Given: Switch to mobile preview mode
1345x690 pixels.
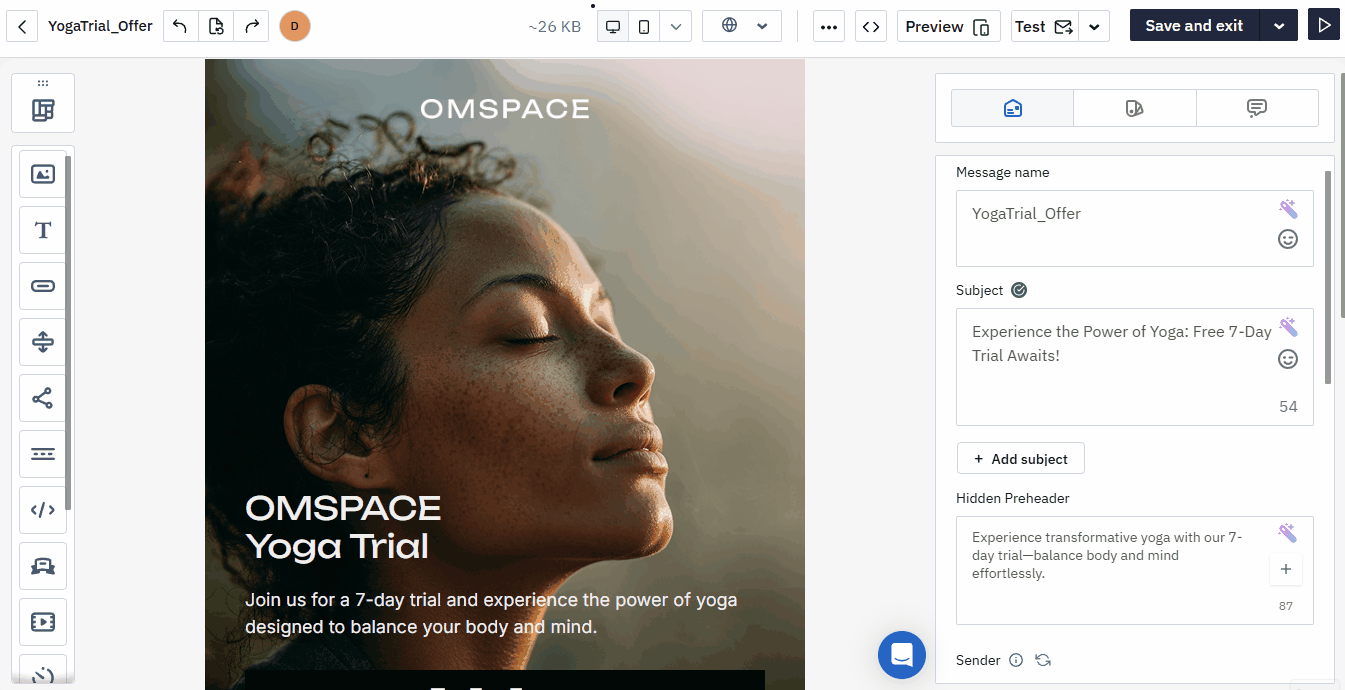Looking at the screenshot, I should click(x=644, y=27).
